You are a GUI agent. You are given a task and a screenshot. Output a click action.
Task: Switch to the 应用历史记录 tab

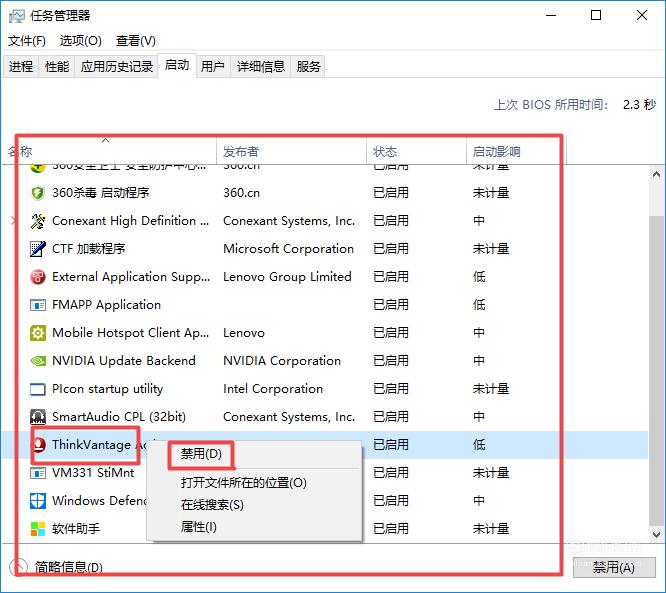tap(116, 67)
